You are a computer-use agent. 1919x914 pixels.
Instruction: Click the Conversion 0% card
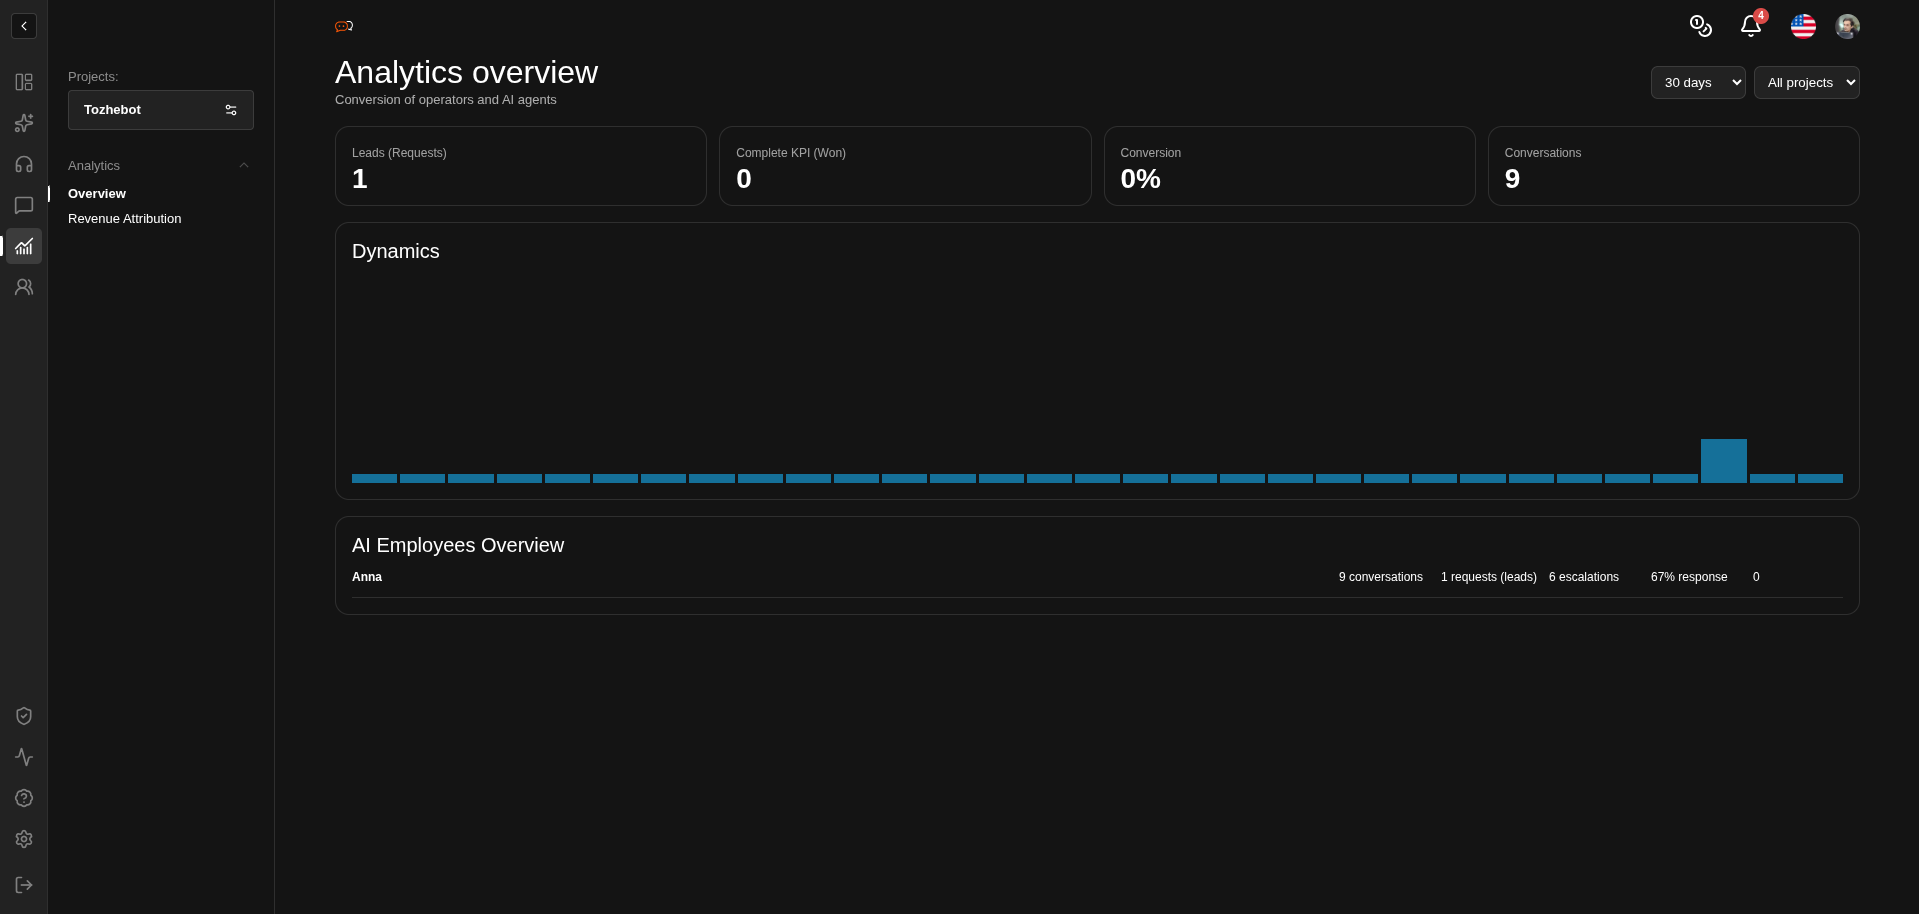[x=1289, y=166]
